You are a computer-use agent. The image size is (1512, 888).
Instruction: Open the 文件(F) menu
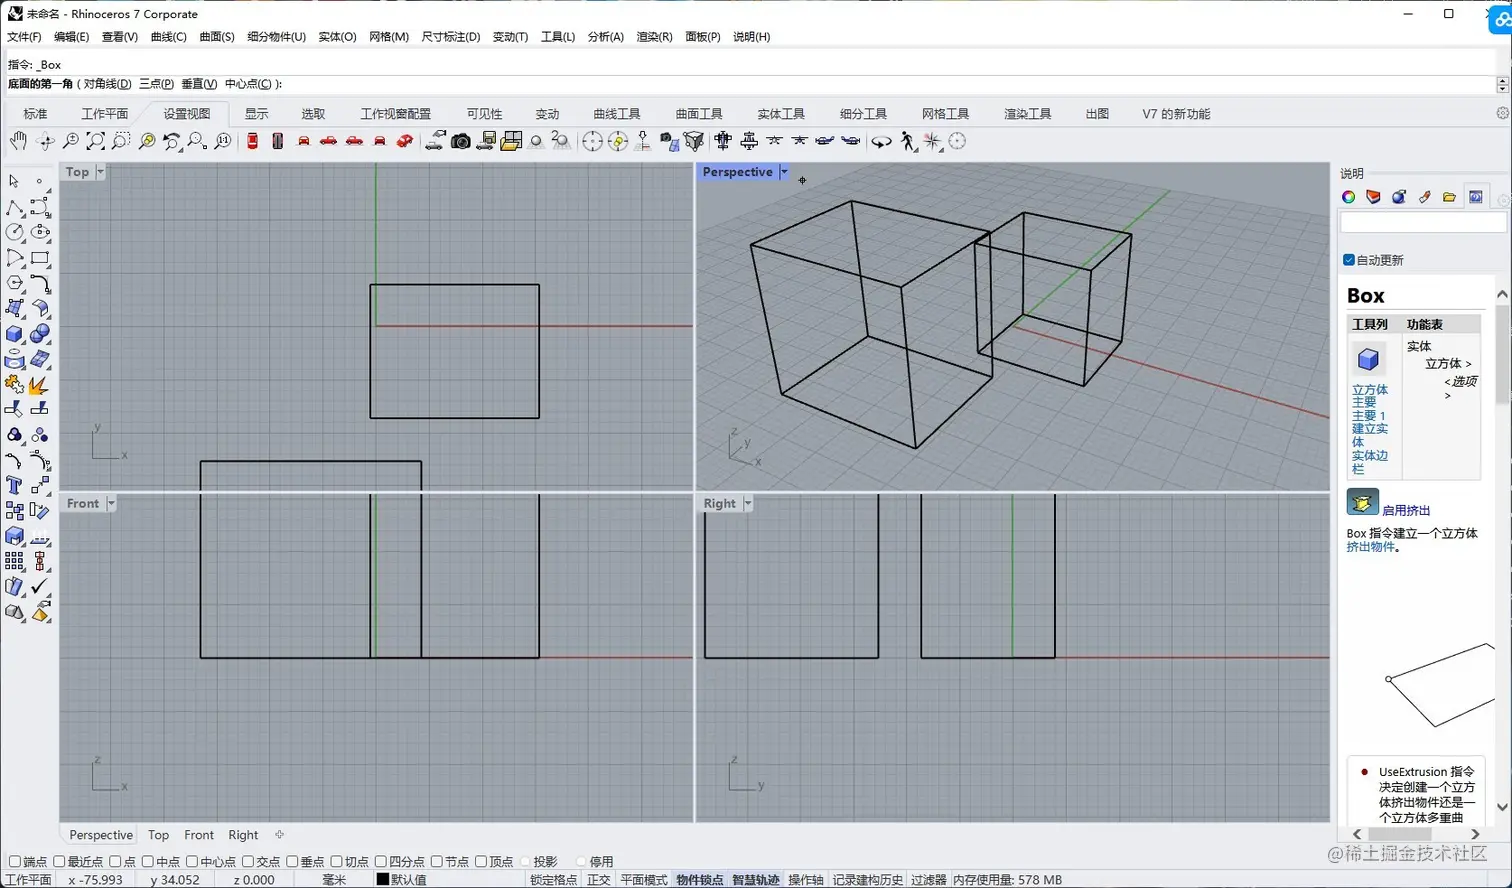24,36
